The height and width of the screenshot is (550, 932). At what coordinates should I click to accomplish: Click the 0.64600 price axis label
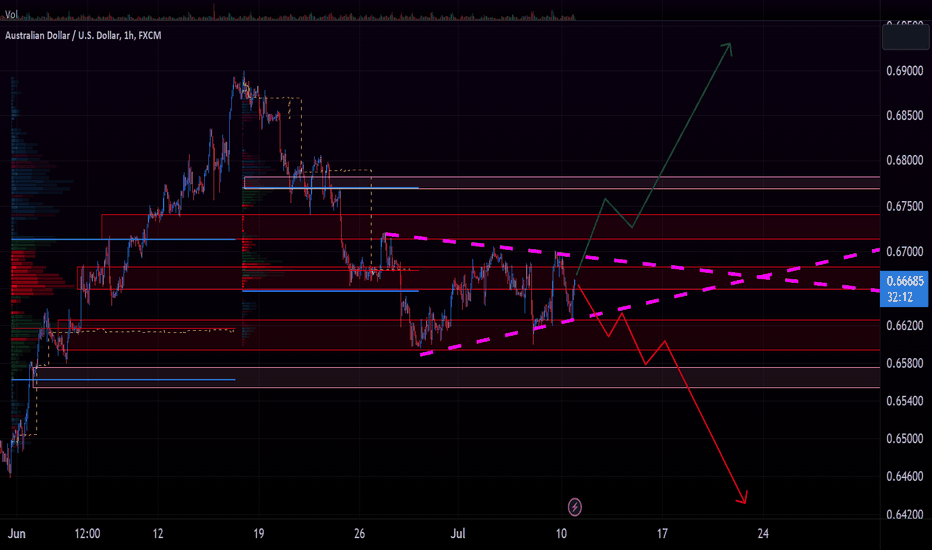[x=905, y=476]
